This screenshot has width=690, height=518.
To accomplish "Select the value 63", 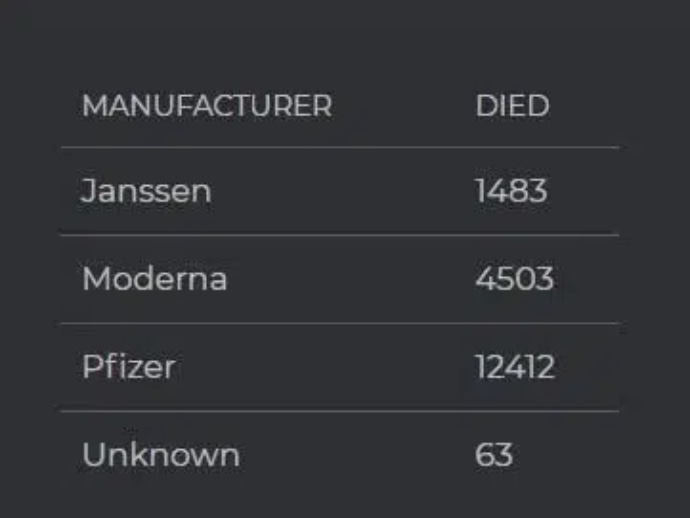I will click(x=494, y=455).
